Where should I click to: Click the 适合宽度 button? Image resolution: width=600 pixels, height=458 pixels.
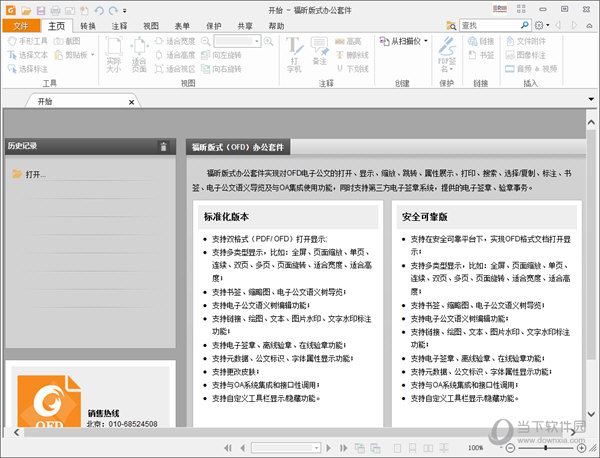(175, 41)
